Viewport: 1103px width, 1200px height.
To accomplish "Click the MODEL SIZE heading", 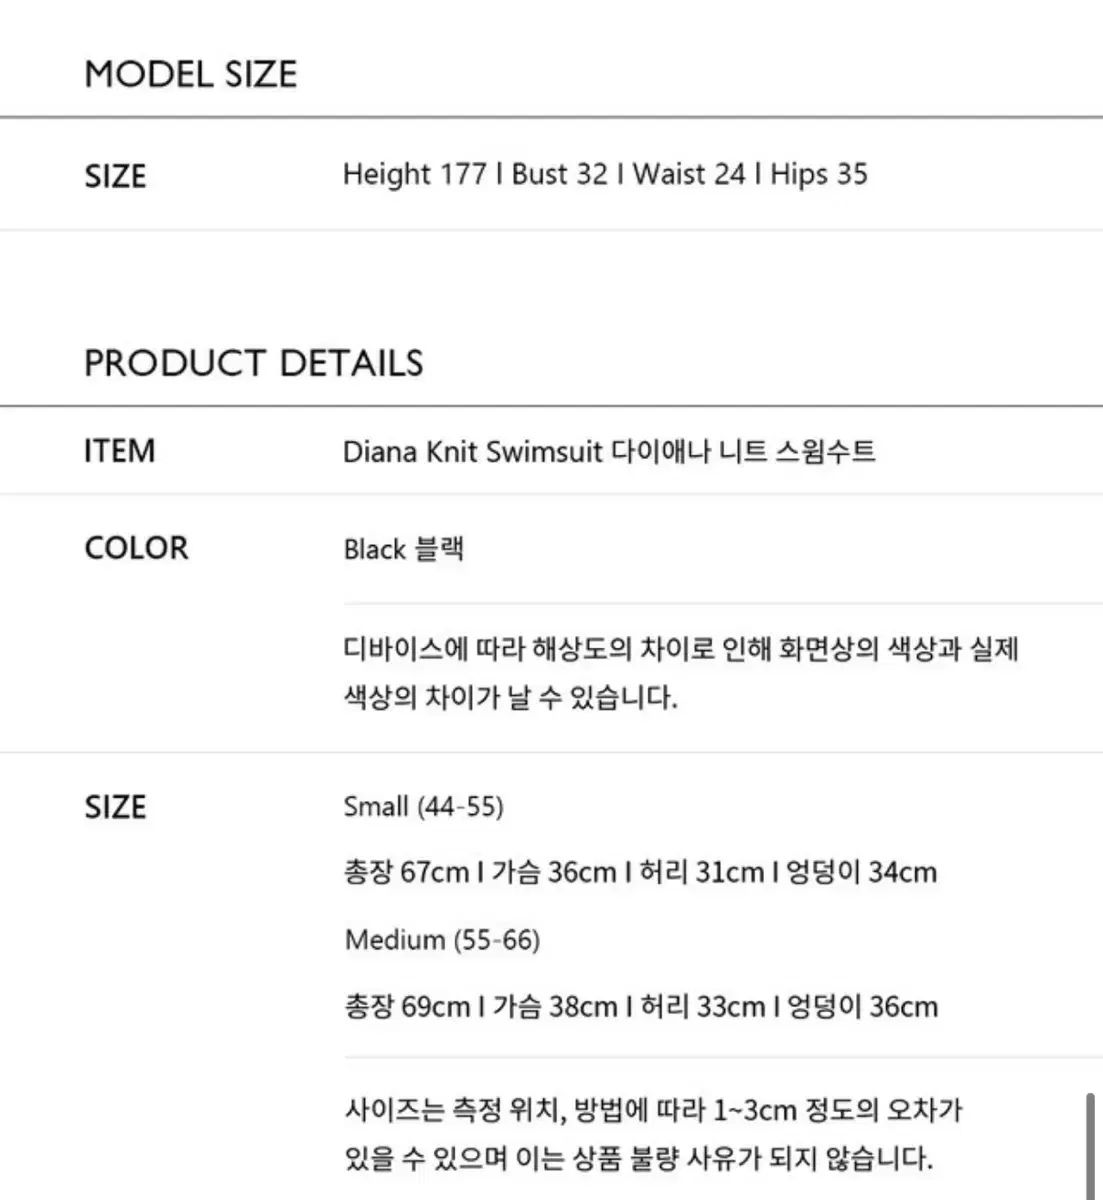I will (191, 74).
